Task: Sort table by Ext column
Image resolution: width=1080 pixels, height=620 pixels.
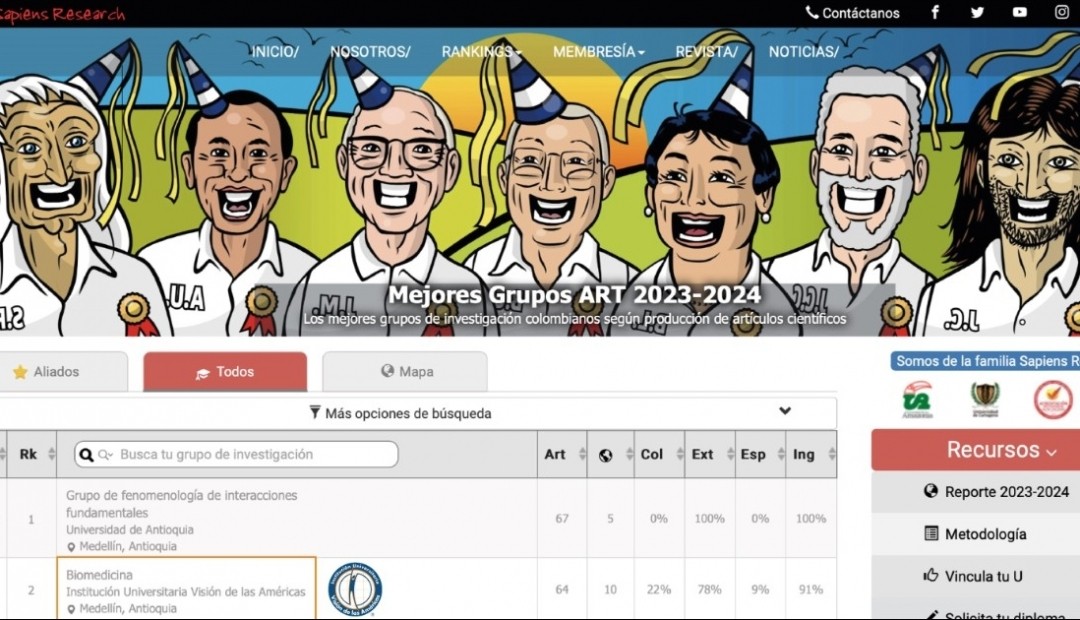Action: pos(709,454)
